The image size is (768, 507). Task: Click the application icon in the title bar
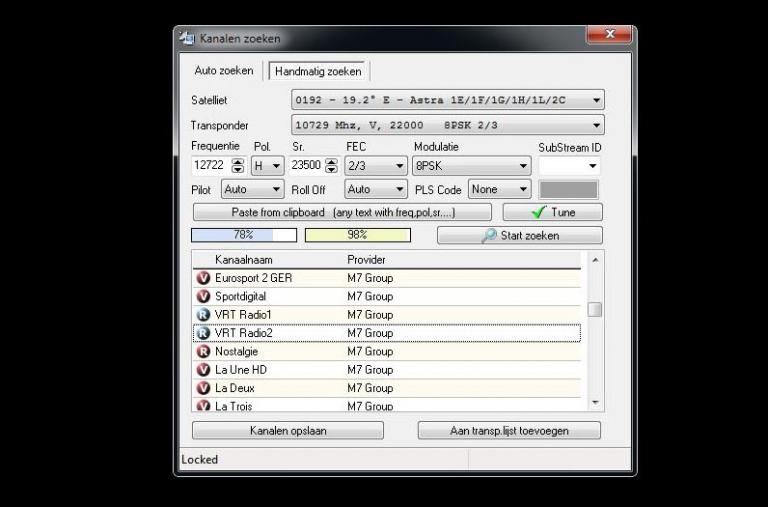187,38
